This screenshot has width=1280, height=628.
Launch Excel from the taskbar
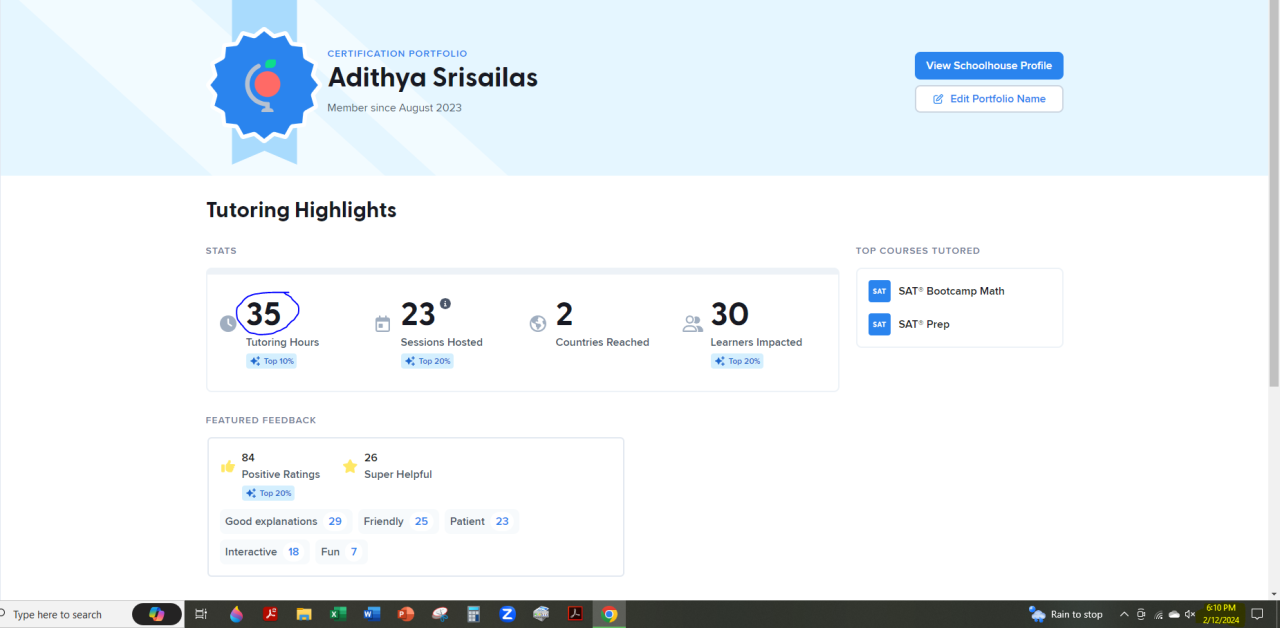tap(338, 614)
